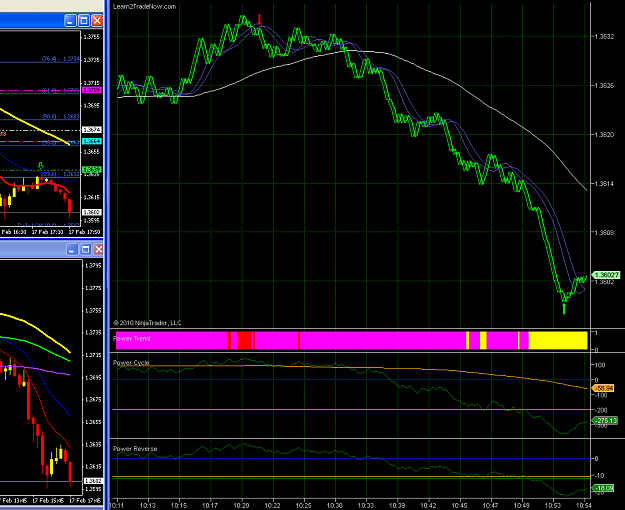The width and height of the screenshot is (625, 510).
Task: Click the 10:53 time axis label
Action: click(x=553, y=506)
